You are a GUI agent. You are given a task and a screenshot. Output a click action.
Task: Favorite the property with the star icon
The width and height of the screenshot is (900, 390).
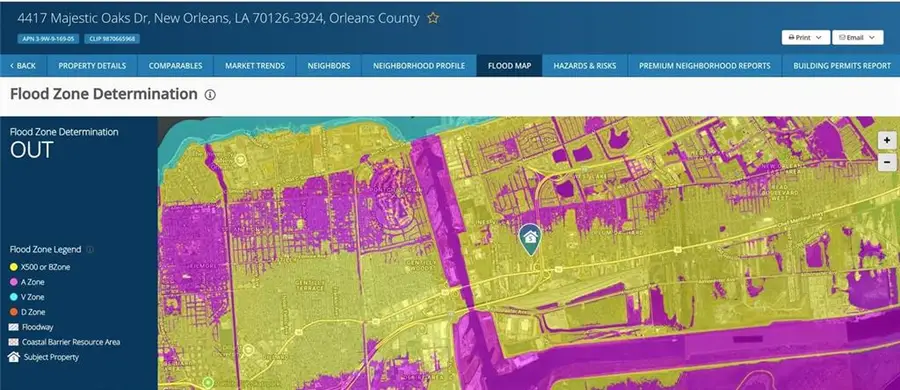(433, 18)
